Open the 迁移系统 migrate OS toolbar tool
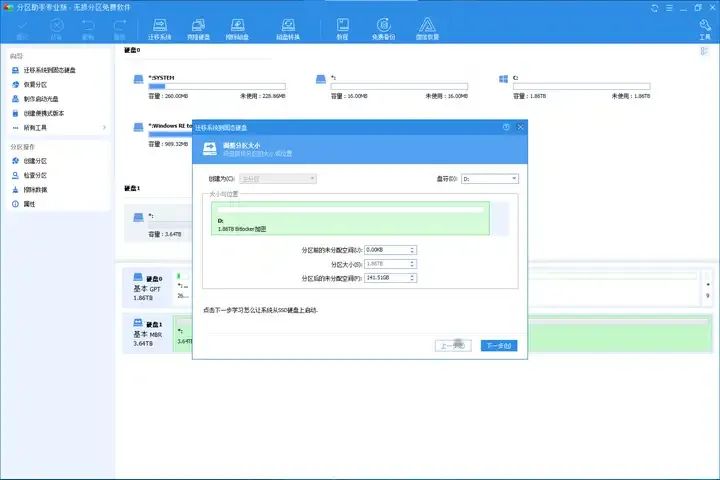Screen dimensions: 720x480 (x=159, y=29)
